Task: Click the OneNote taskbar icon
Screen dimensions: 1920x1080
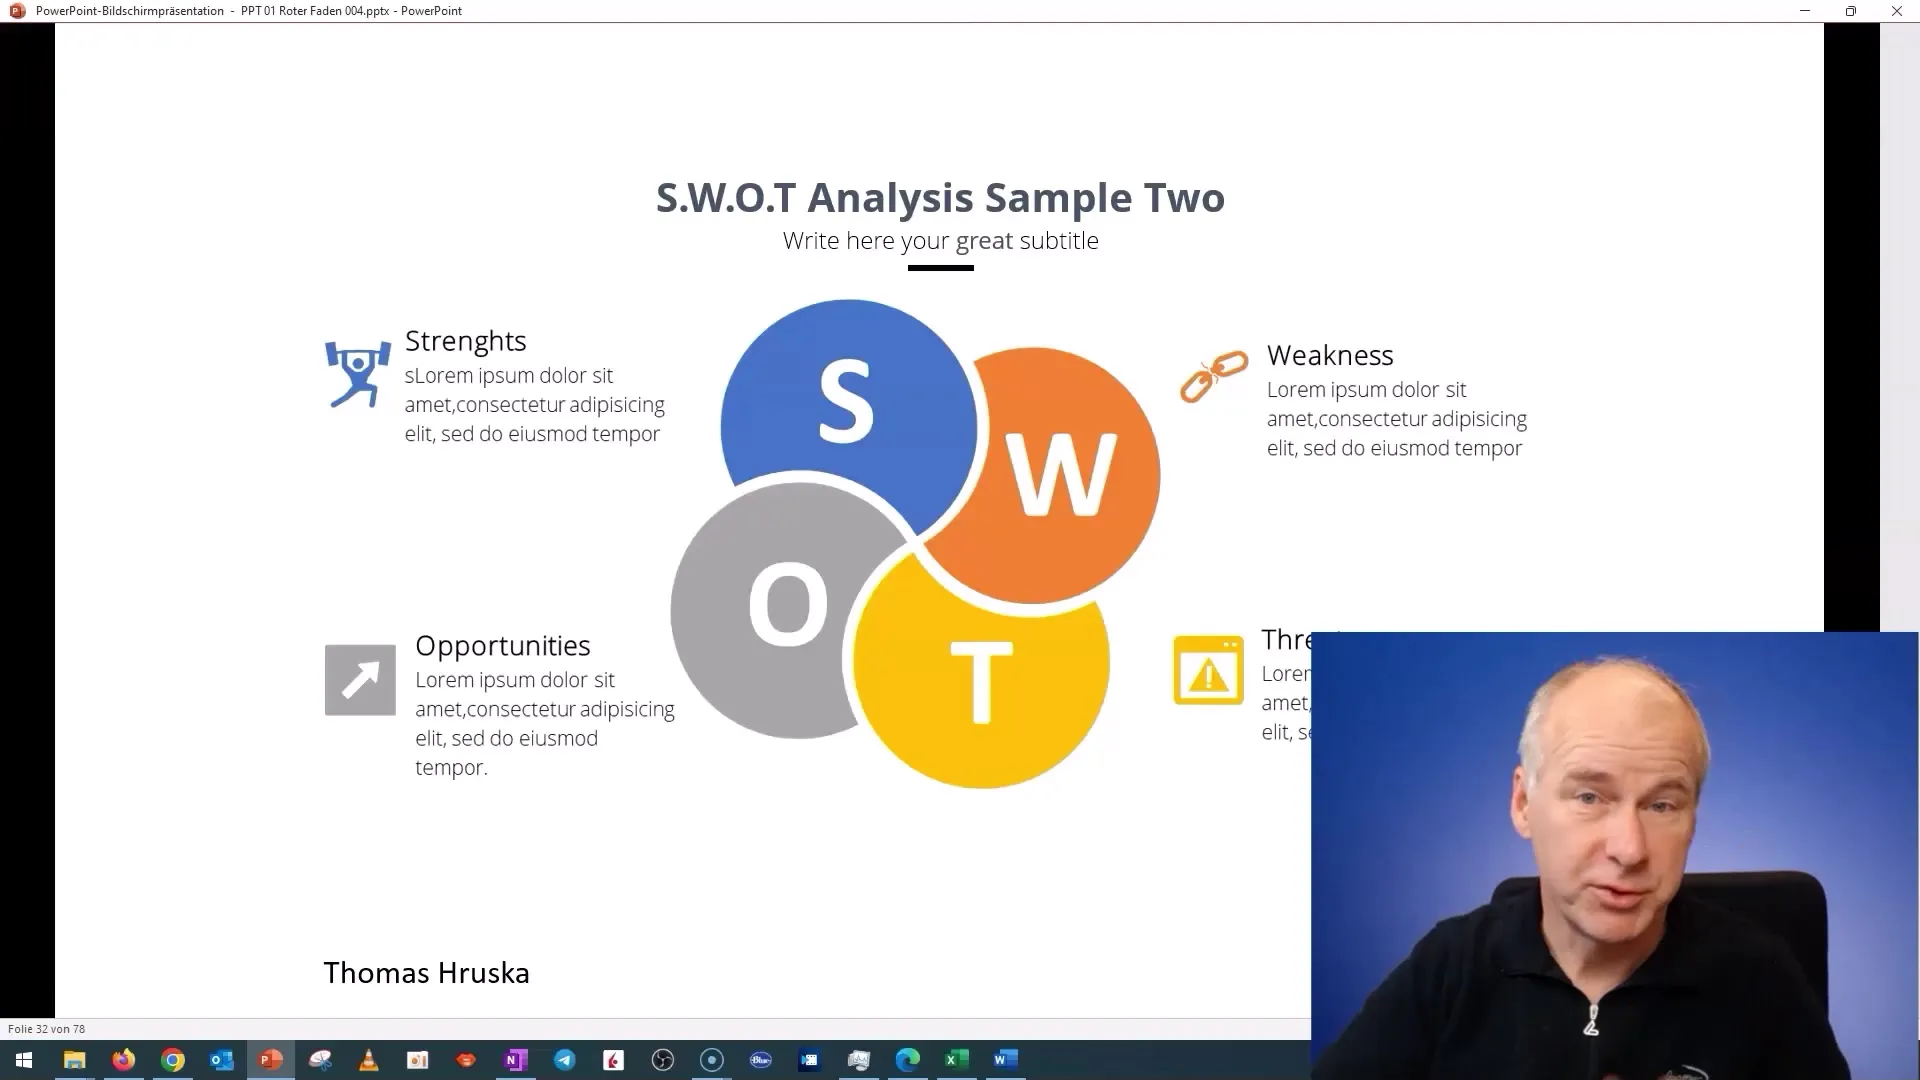Action: [514, 1059]
